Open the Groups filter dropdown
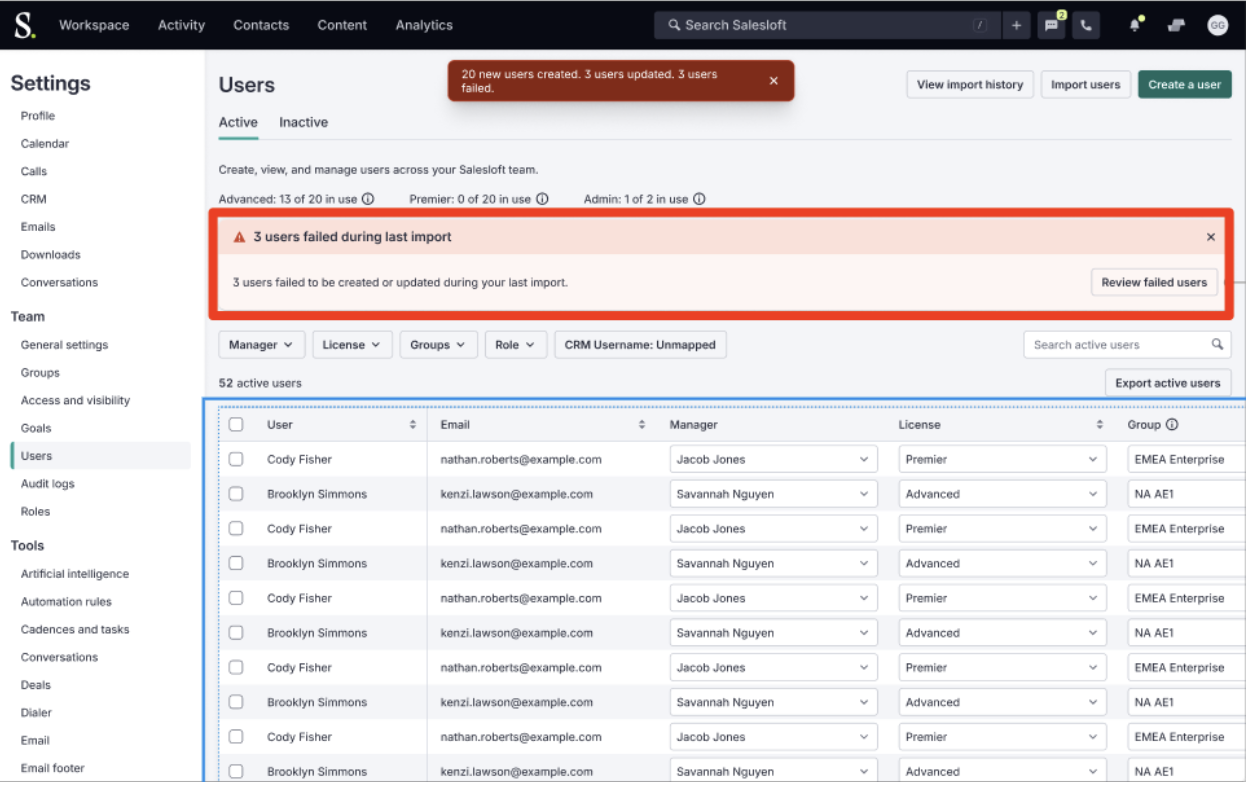 [438, 345]
